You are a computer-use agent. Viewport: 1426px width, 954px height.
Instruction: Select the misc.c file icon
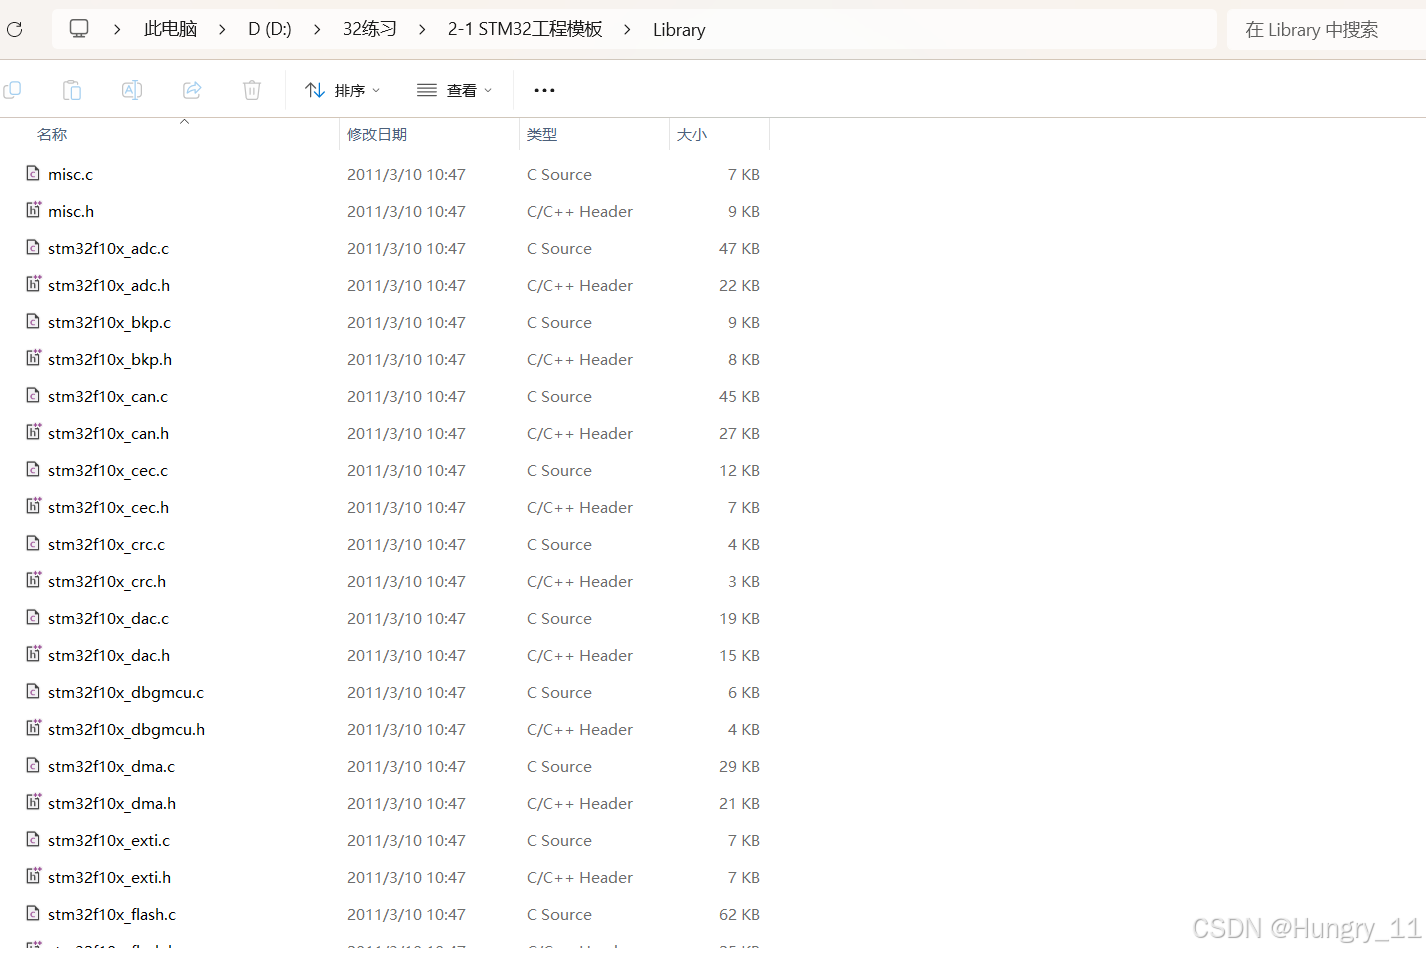pos(33,173)
